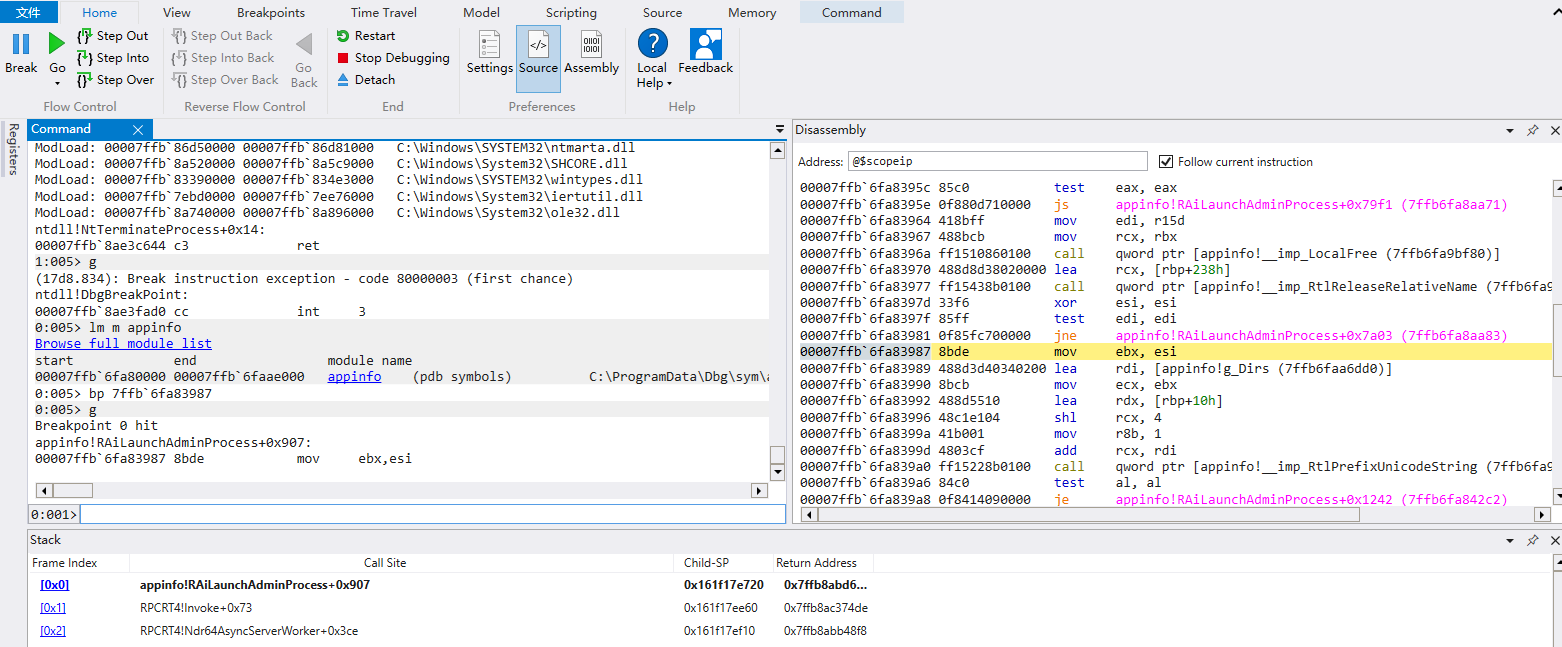Click the Step Over button
This screenshot has height=647, width=1562.
click(x=115, y=80)
